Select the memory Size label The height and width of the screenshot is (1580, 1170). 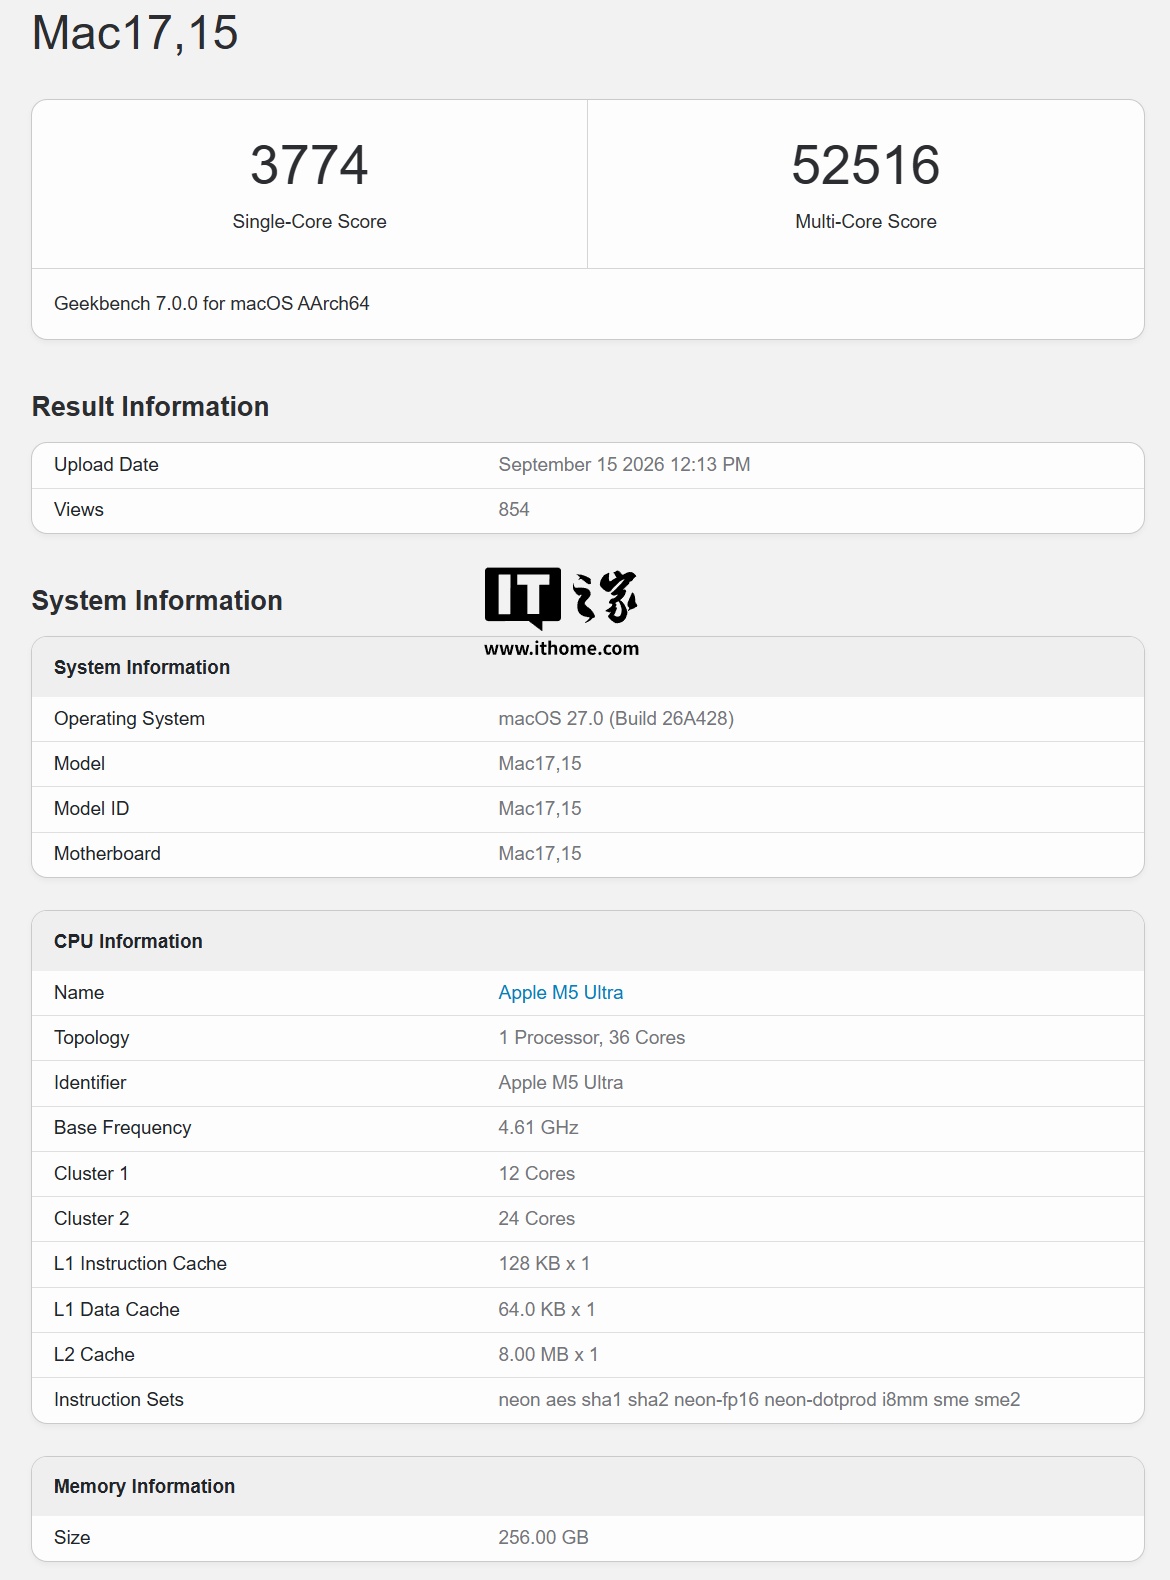coord(72,1537)
